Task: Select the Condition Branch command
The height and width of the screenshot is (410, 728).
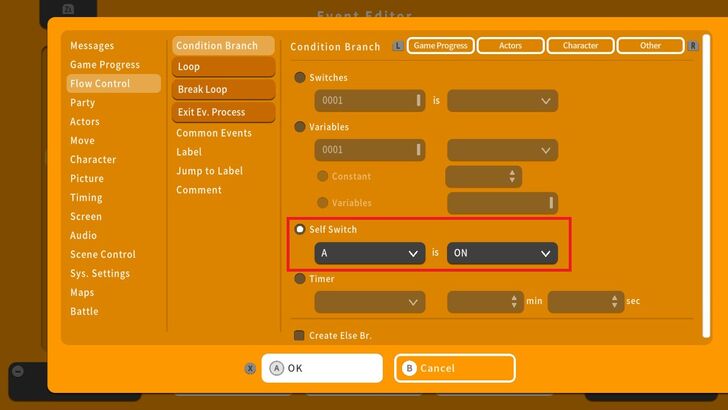Action: (x=223, y=46)
